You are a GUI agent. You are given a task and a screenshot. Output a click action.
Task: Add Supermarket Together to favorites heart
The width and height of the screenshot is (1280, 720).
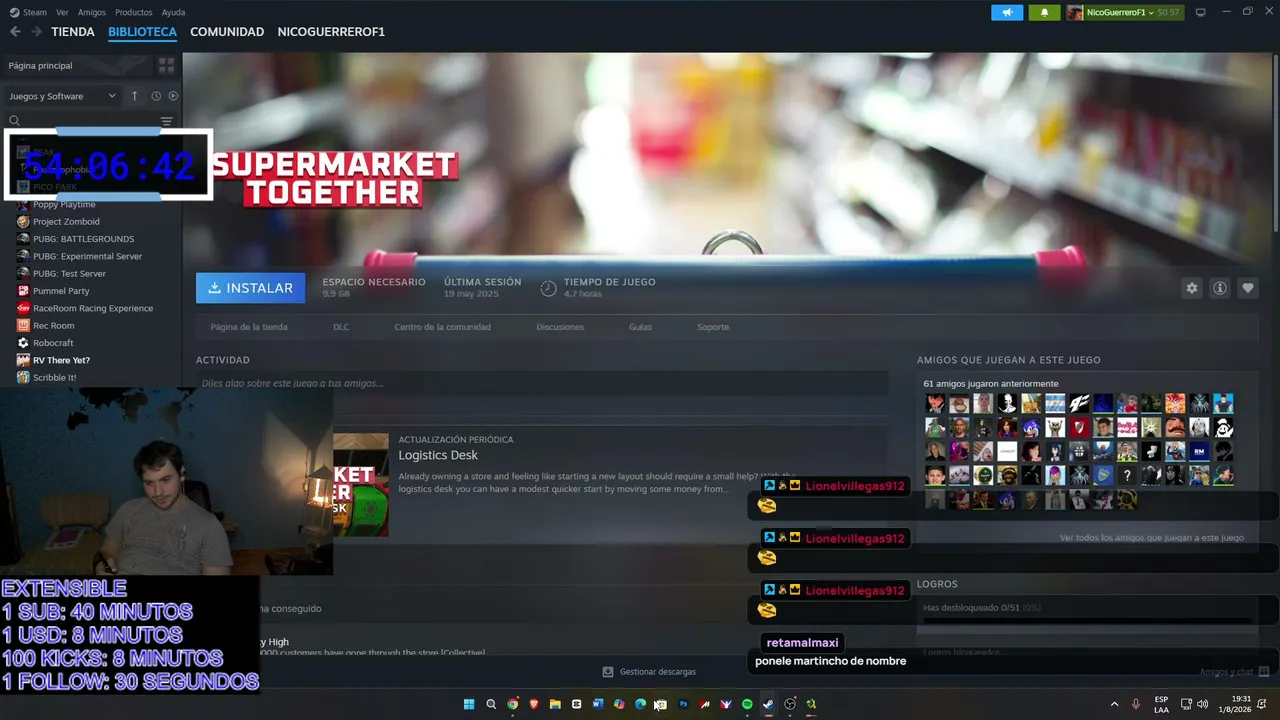(x=1247, y=288)
